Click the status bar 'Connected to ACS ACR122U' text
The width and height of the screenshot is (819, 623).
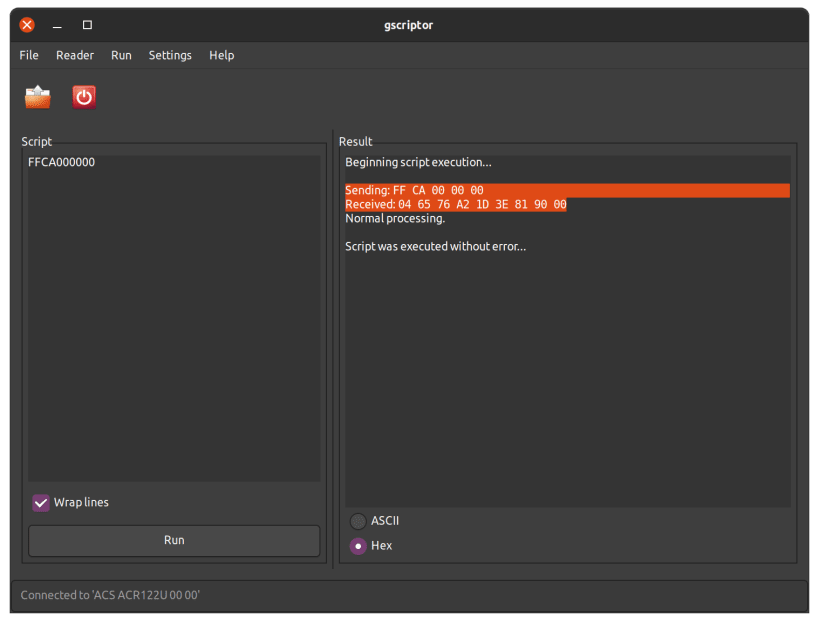[110, 595]
